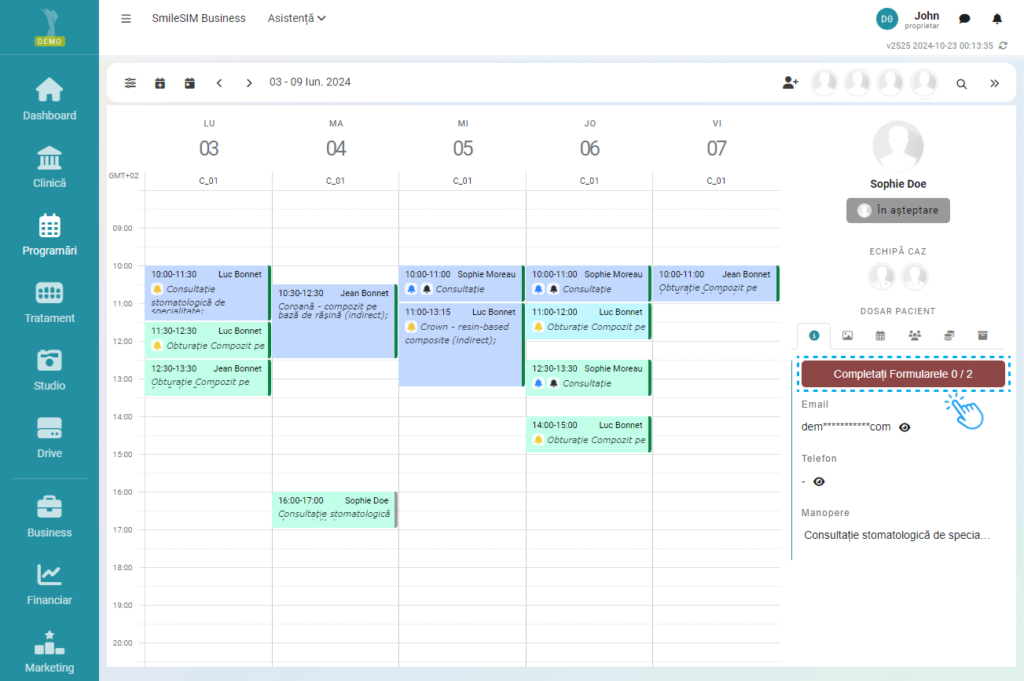This screenshot has width=1024, height=681.
Task: Switch to the patient images tab
Action: [x=847, y=335]
